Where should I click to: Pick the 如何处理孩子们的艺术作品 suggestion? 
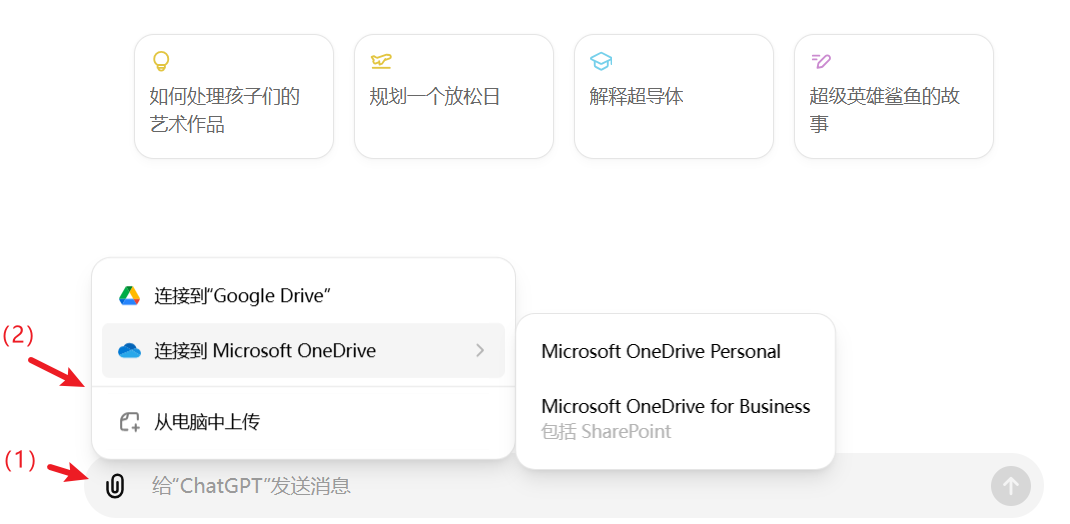[x=233, y=110]
